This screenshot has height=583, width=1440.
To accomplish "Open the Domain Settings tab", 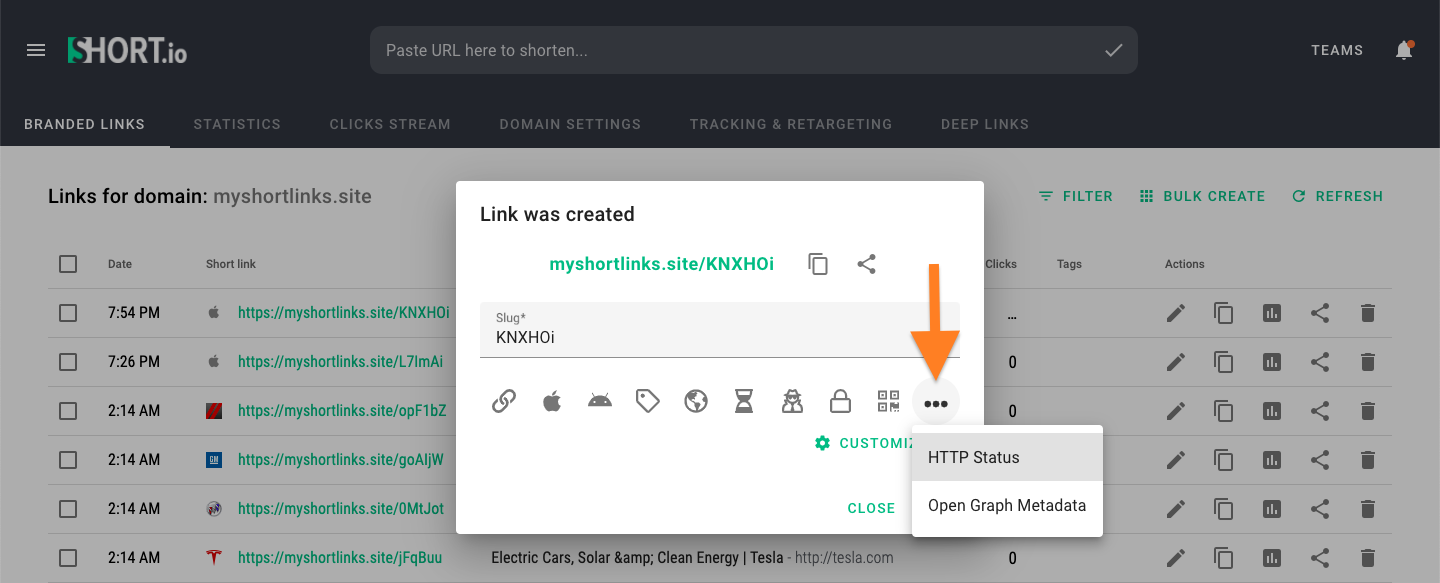I will (570, 124).
